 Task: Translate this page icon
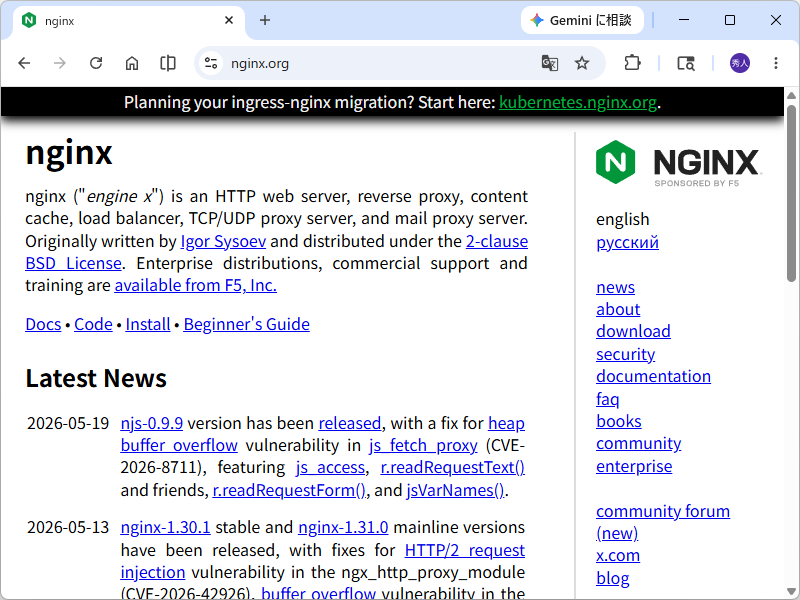coord(549,63)
